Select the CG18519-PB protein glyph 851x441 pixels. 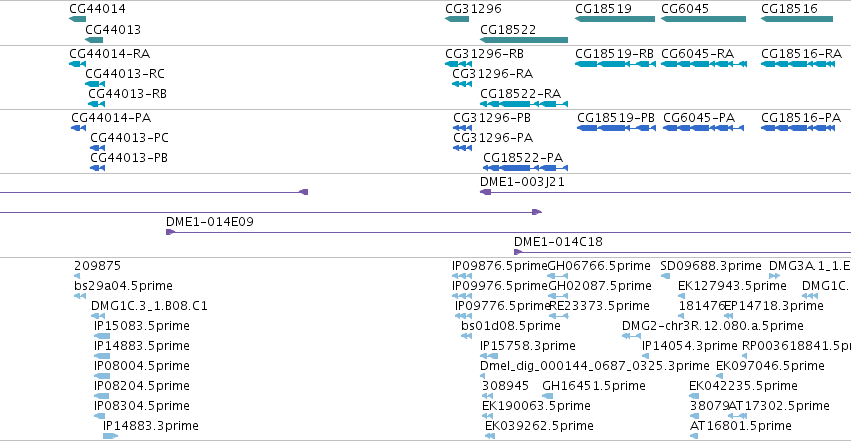(616, 128)
